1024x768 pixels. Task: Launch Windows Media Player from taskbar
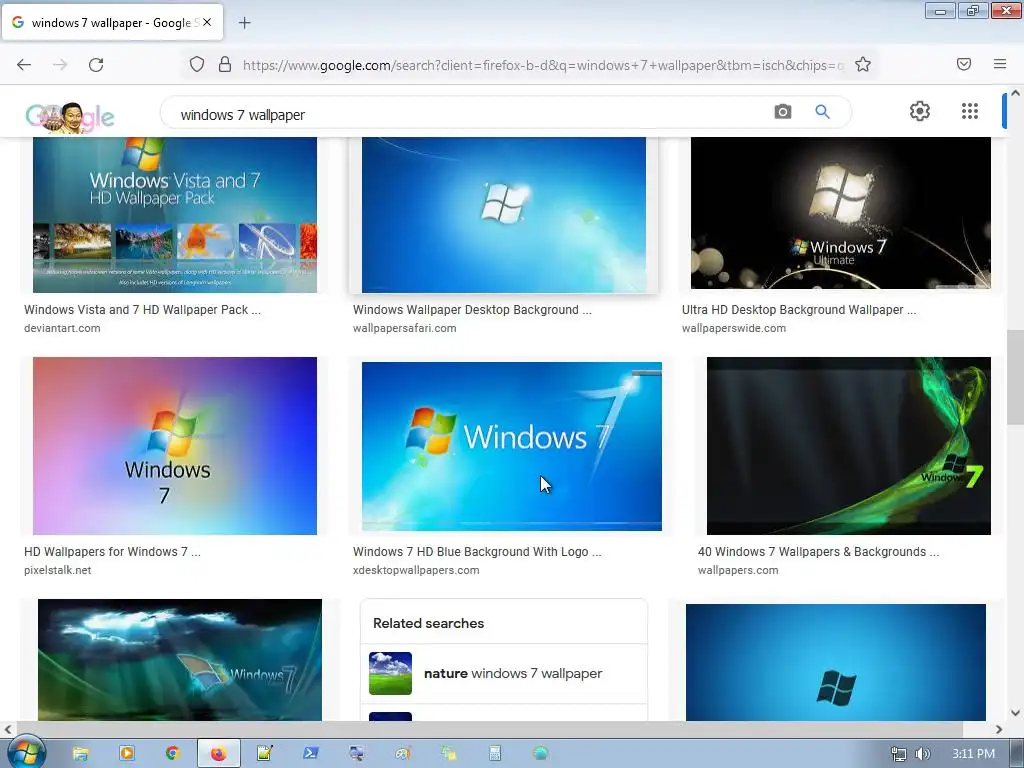click(x=127, y=753)
